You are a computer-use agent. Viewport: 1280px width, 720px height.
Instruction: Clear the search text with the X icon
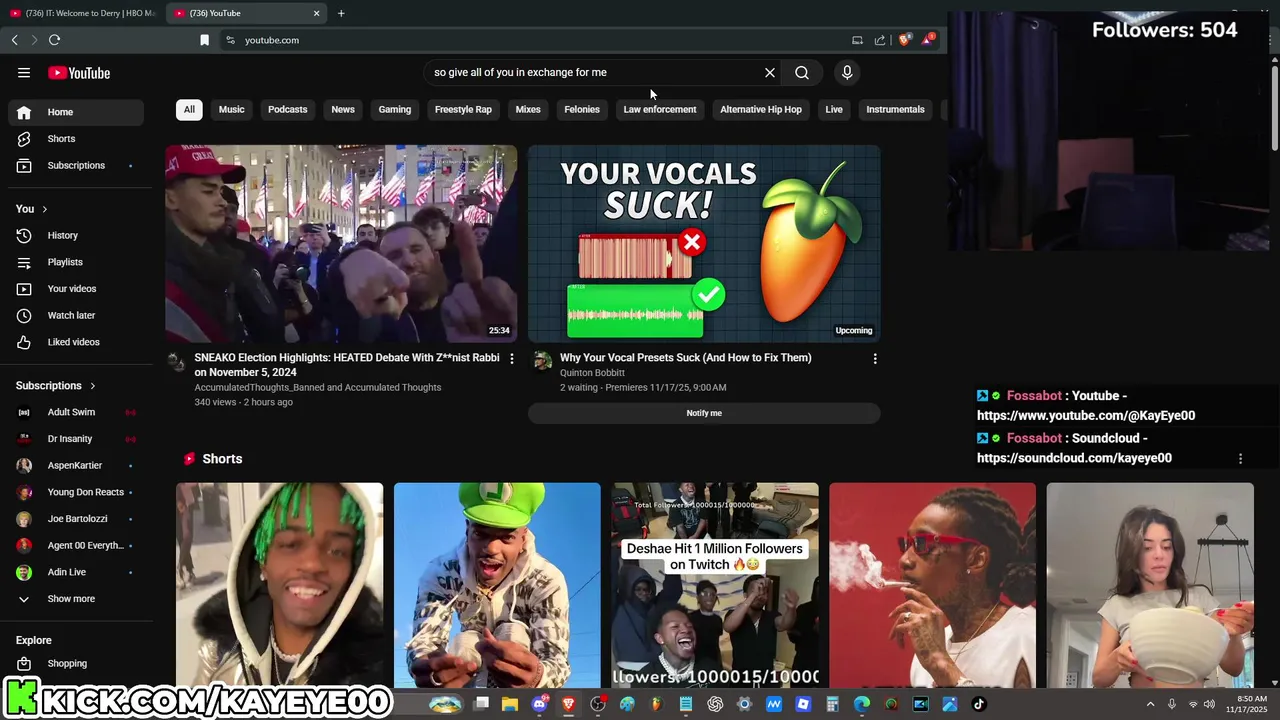(x=770, y=73)
